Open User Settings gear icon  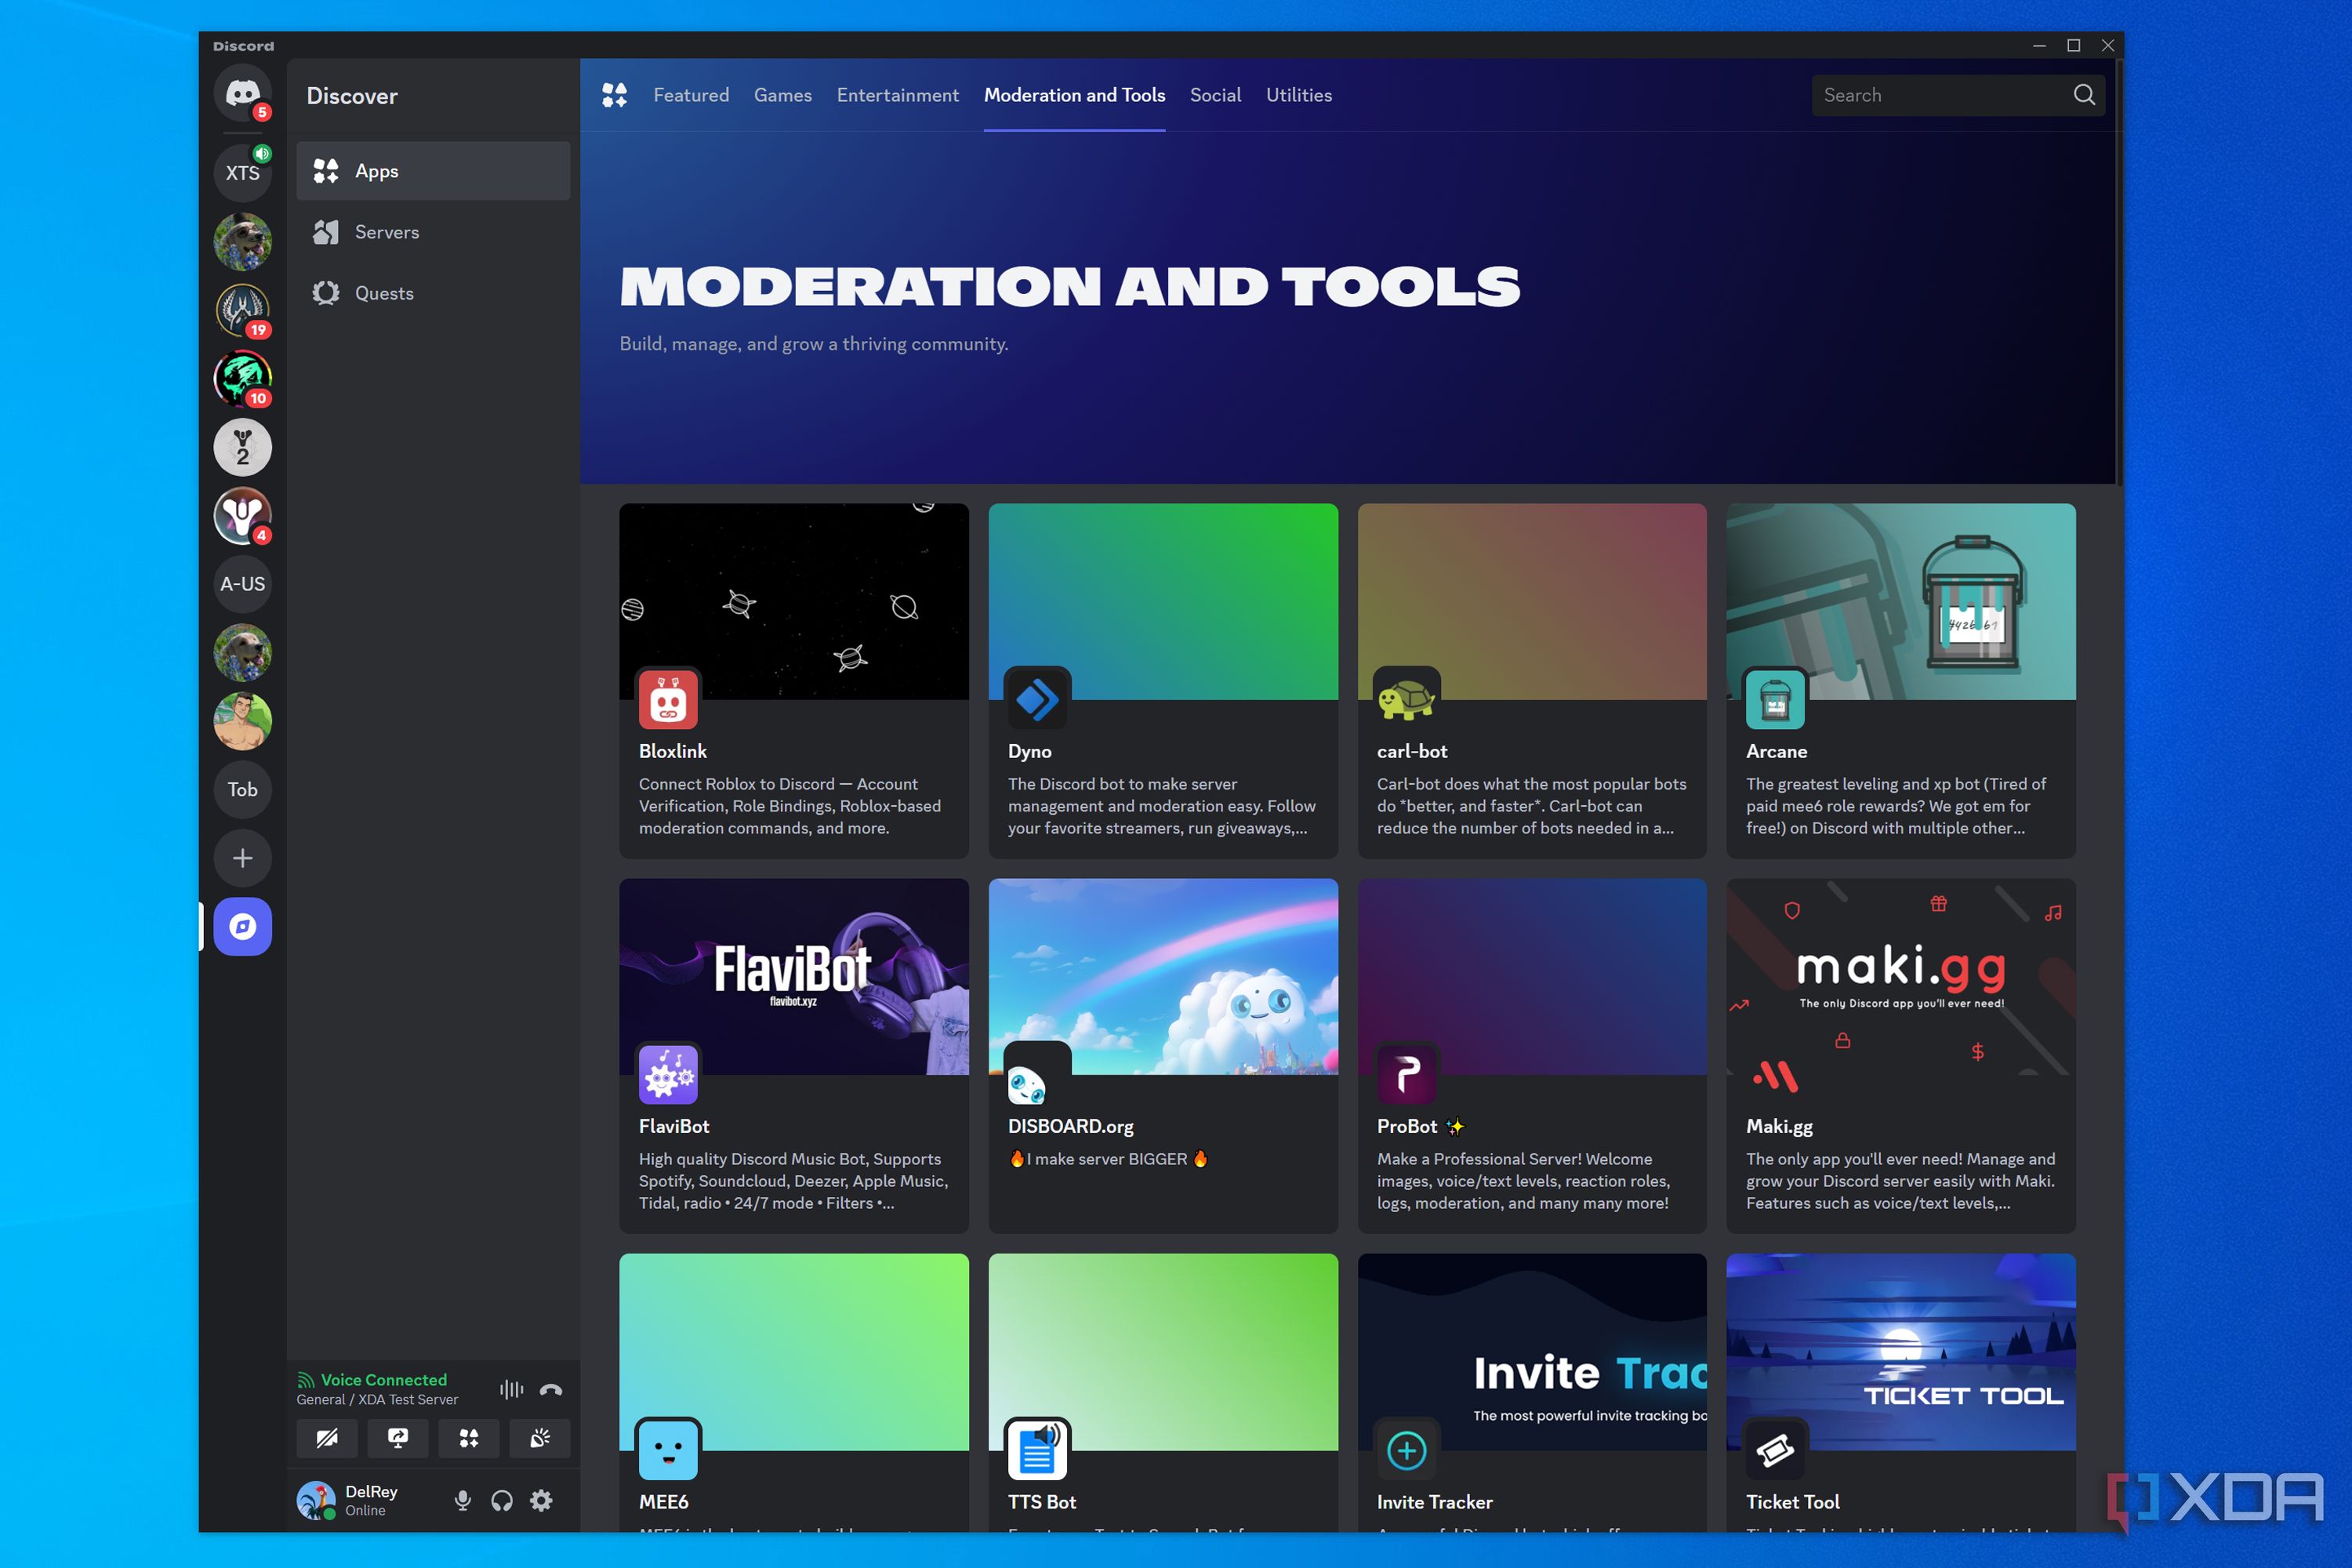coord(541,1500)
